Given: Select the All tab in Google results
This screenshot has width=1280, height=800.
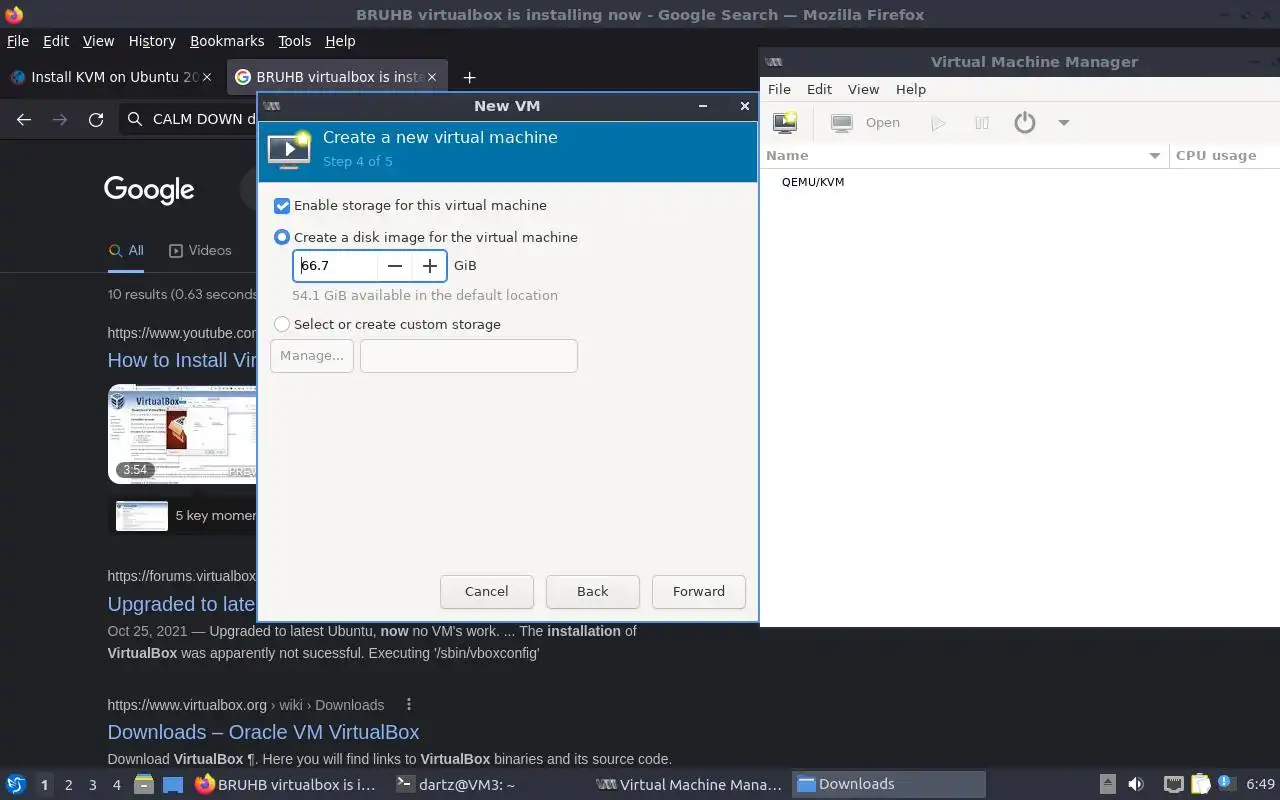Looking at the screenshot, I should [x=126, y=251].
